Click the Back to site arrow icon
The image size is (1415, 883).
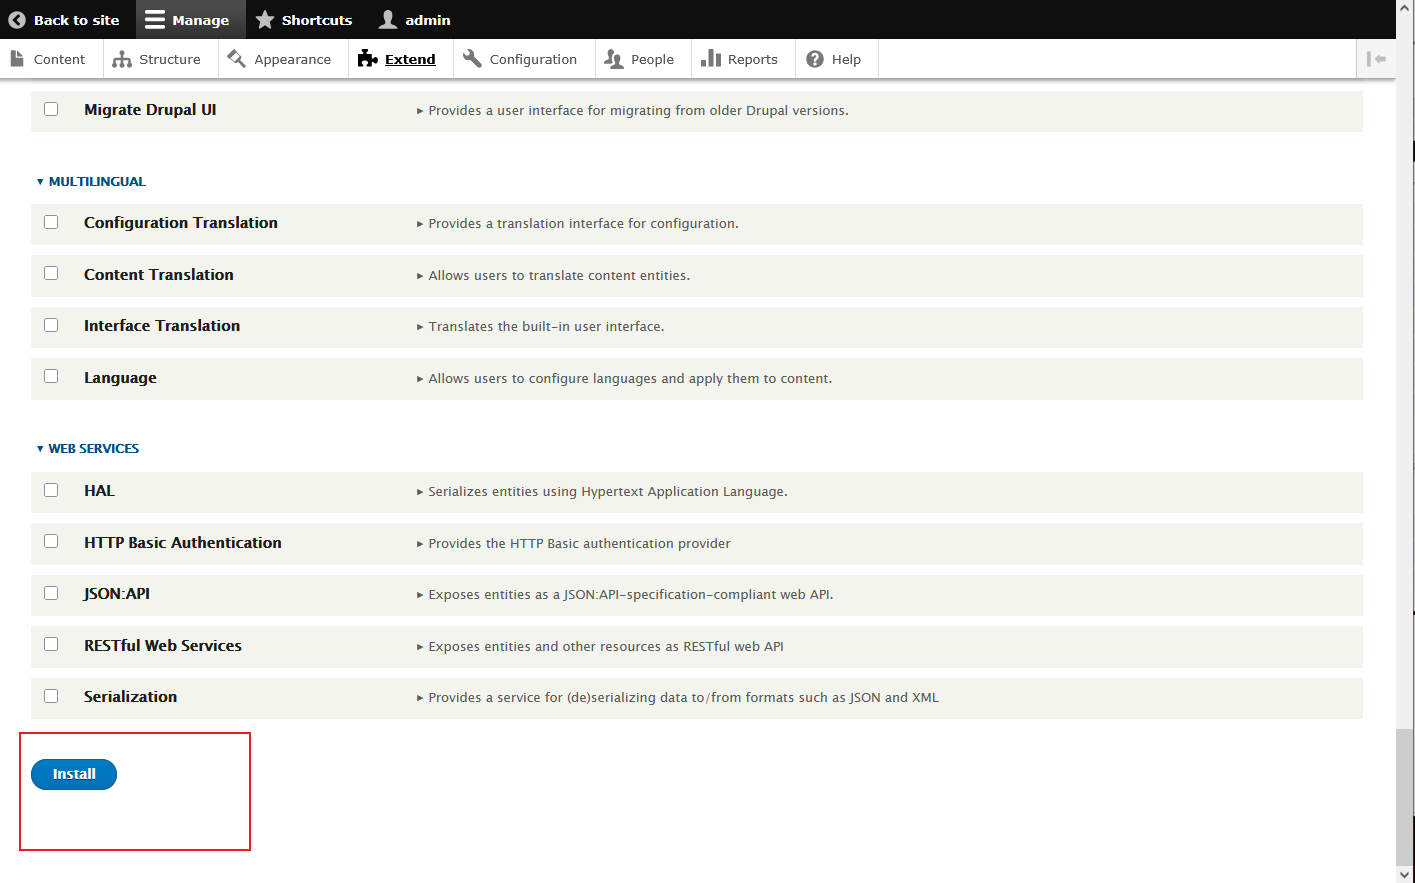(x=16, y=20)
